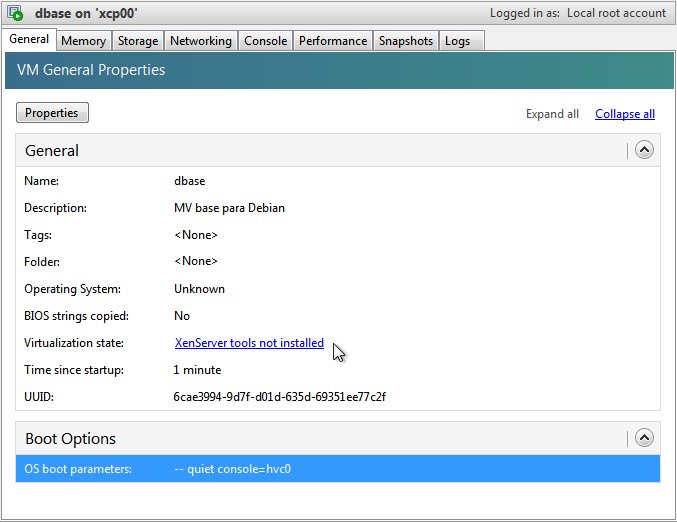
Task: Click the running VM icon beside dbase title
Action: coord(15,13)
